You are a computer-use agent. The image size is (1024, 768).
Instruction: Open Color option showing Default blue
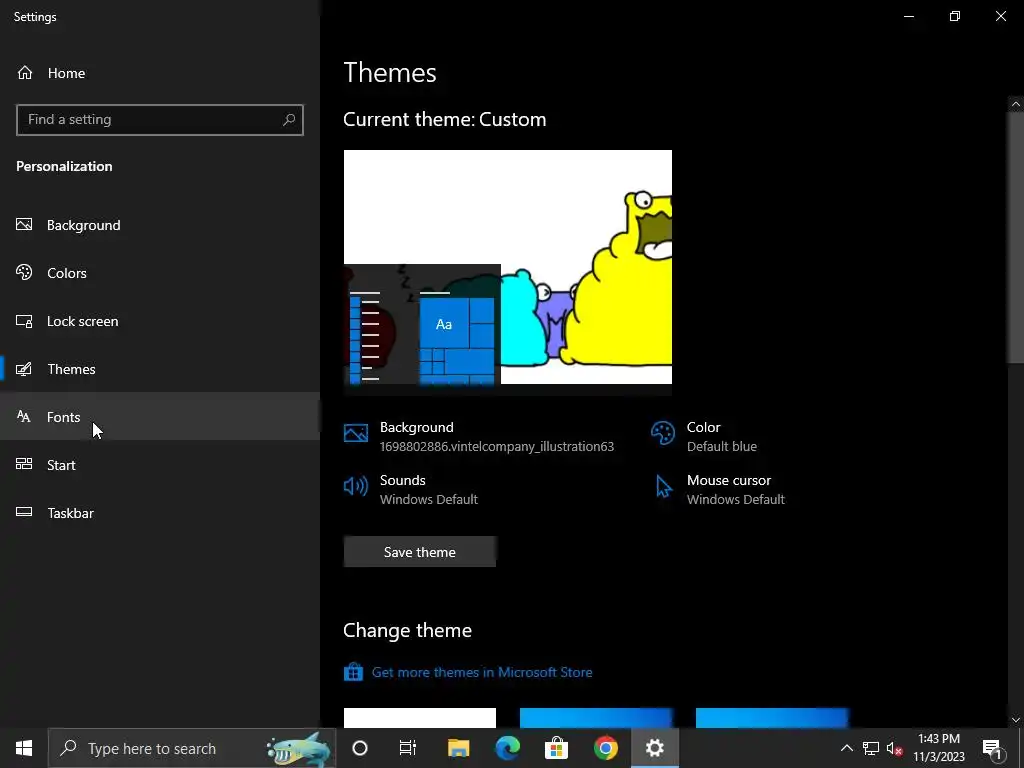click(x=705, y=436)
